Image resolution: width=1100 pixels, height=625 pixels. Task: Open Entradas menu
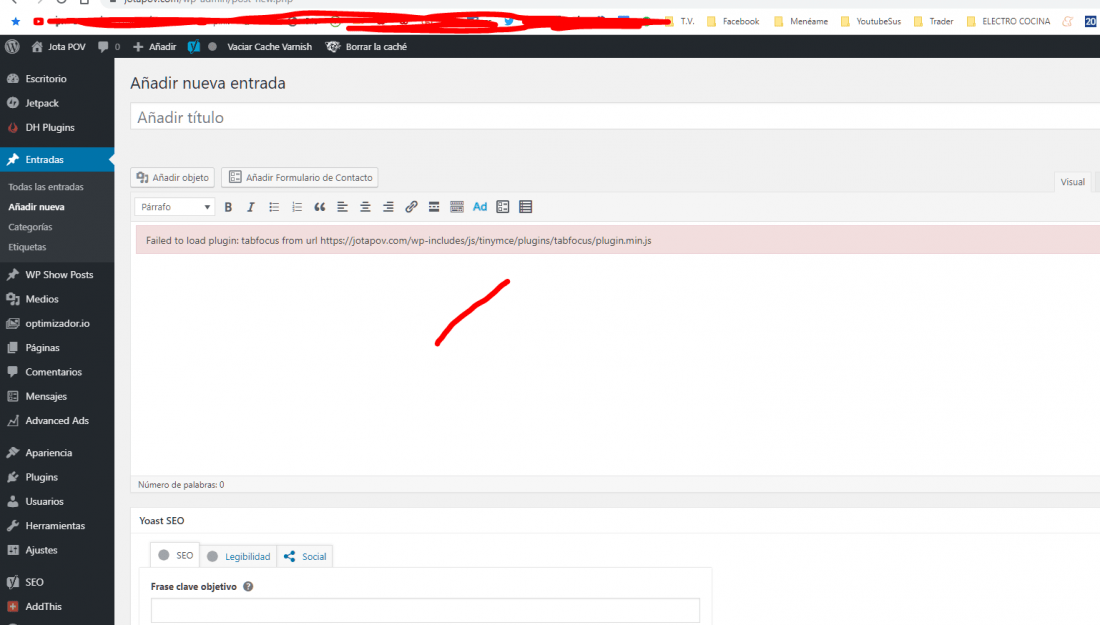coord(57,160)
